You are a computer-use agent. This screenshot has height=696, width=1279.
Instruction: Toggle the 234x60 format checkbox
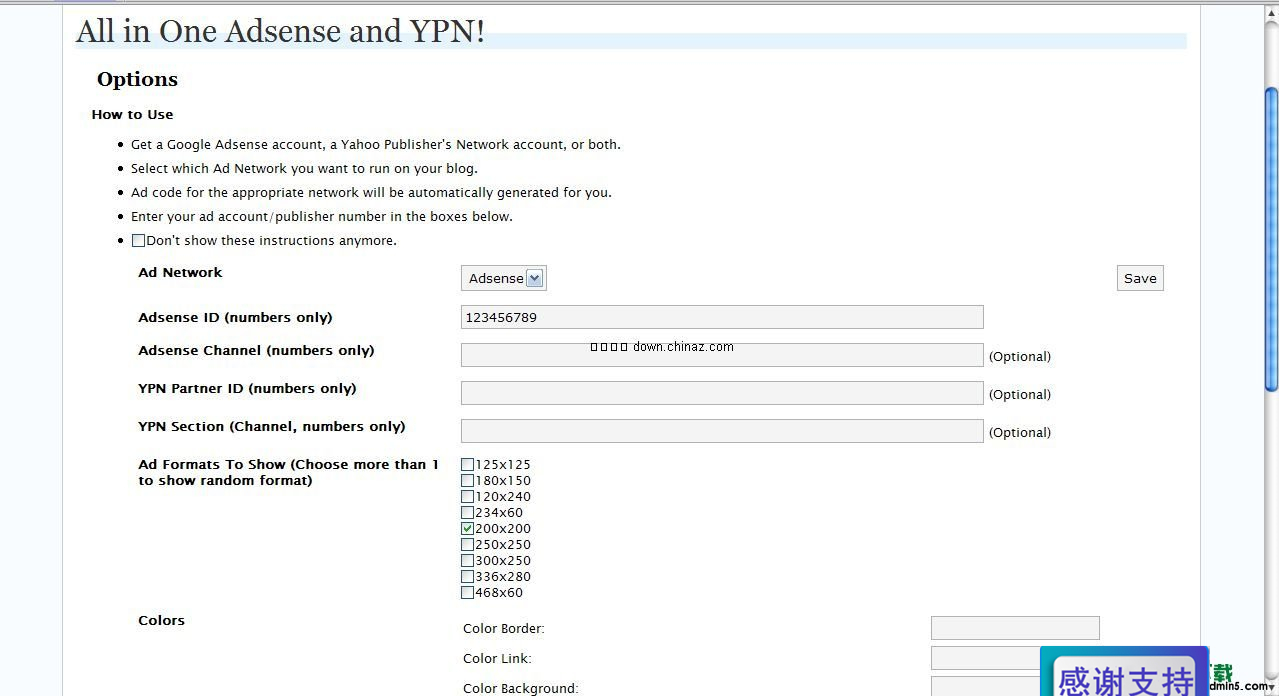[467, 512]
